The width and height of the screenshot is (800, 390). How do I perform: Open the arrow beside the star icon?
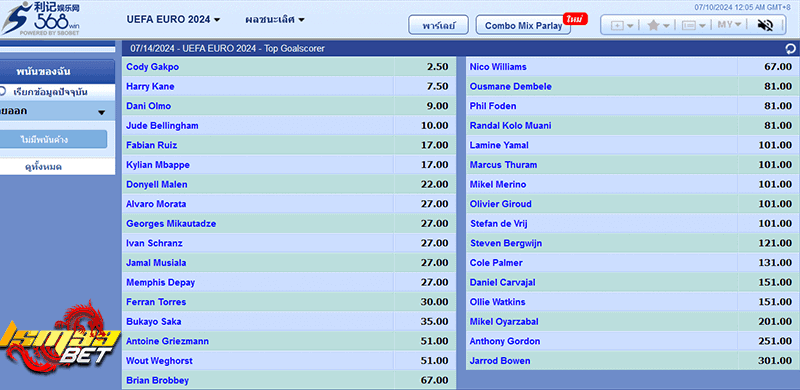pyautogui.click(x=666, y=26)
